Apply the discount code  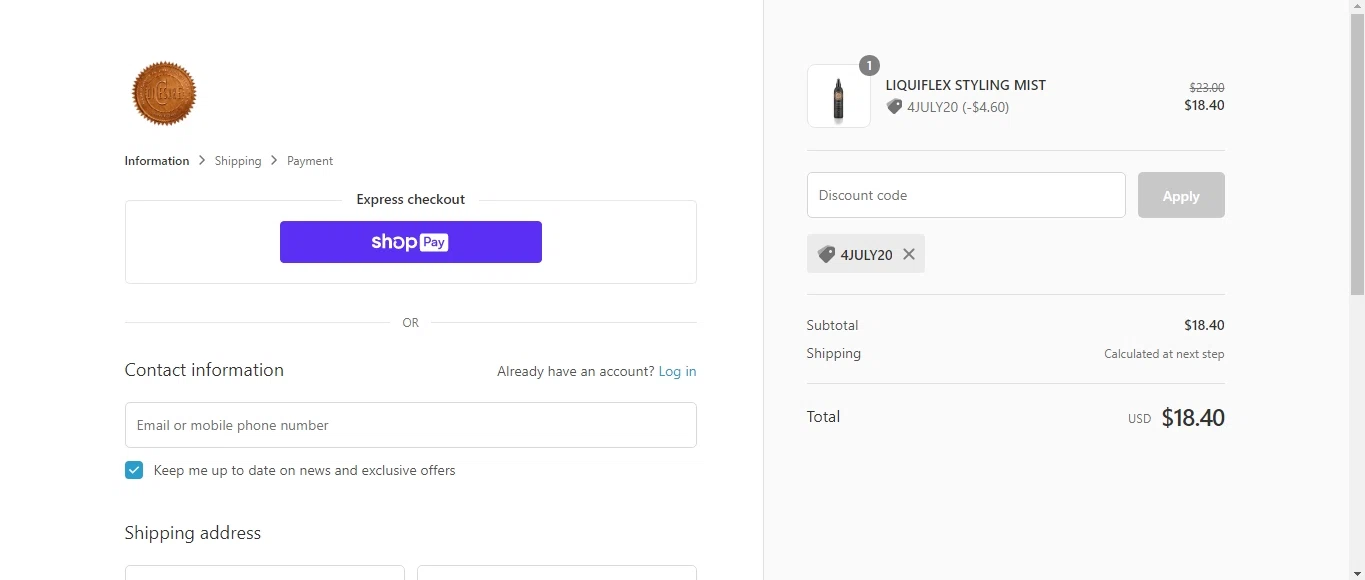1181,195
